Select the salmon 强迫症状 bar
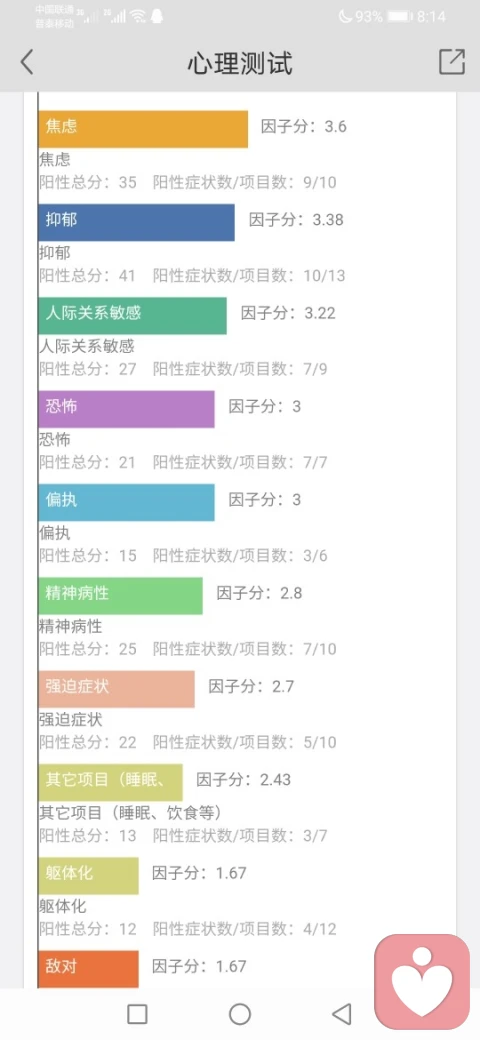The width and height of the screenshot is (480, 1040). click(117, 689)
